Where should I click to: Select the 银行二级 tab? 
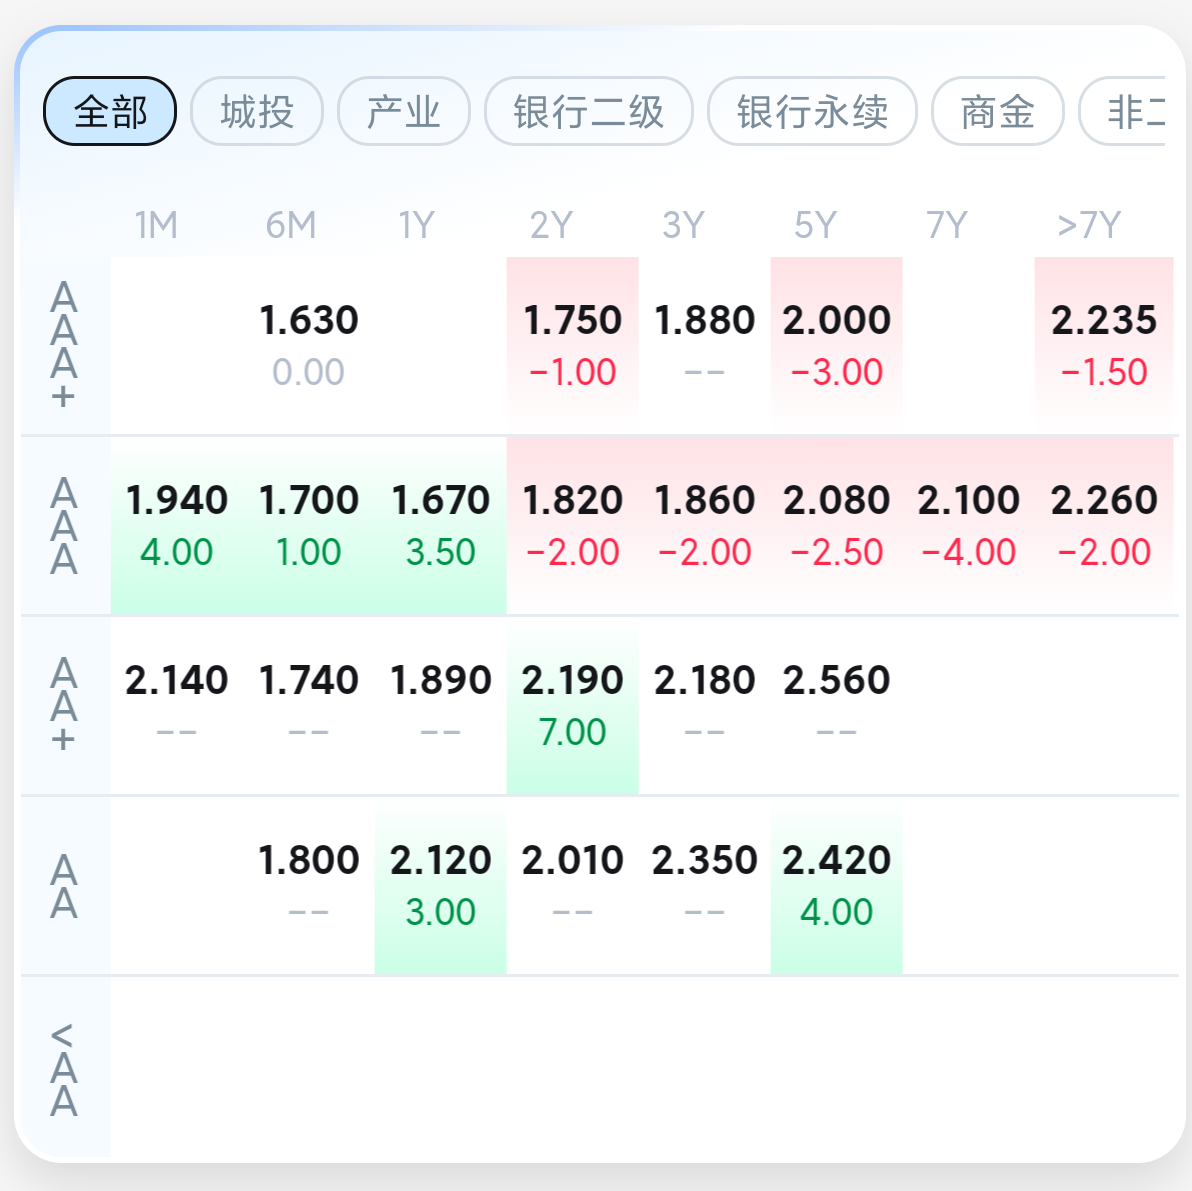coord(589,111)
